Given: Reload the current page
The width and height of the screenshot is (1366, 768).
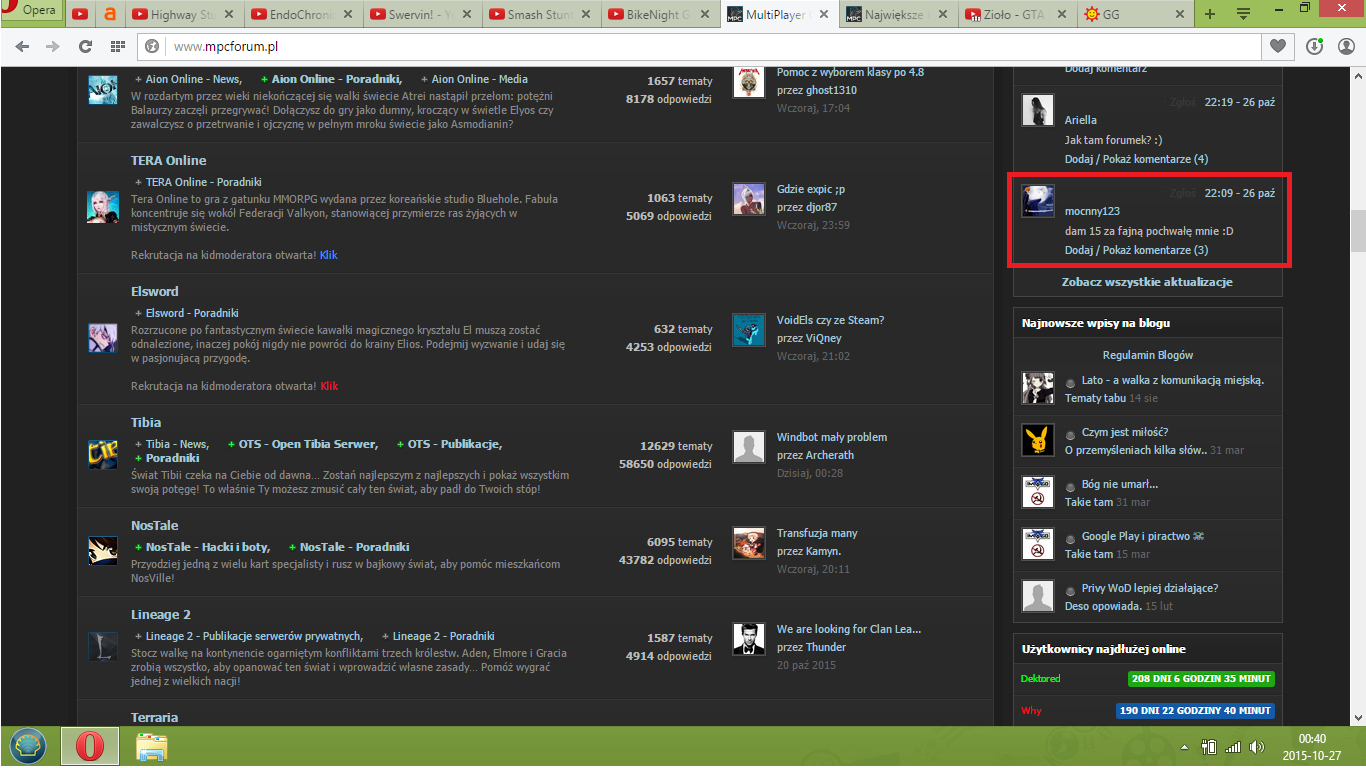Looking at the screenshot, I should tap(85, 47).
